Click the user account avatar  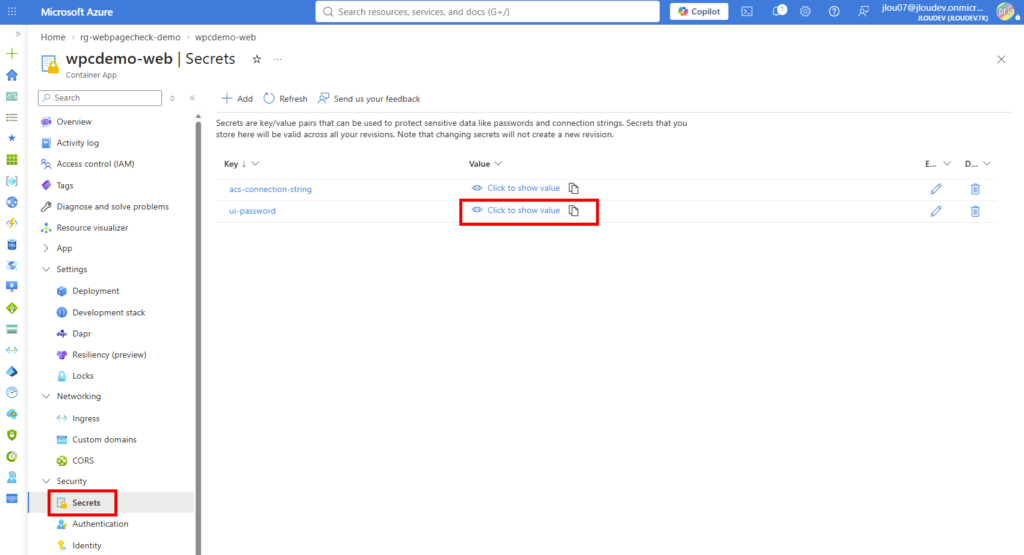point(1005,12)
